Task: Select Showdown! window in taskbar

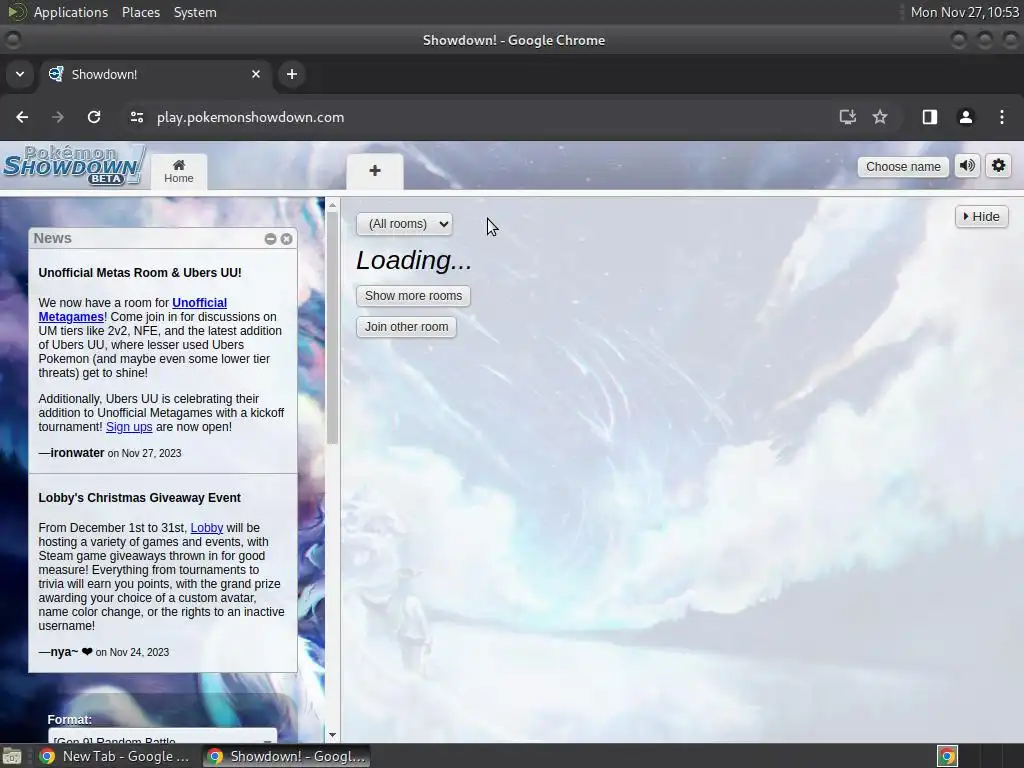Action: click(286, 756)
